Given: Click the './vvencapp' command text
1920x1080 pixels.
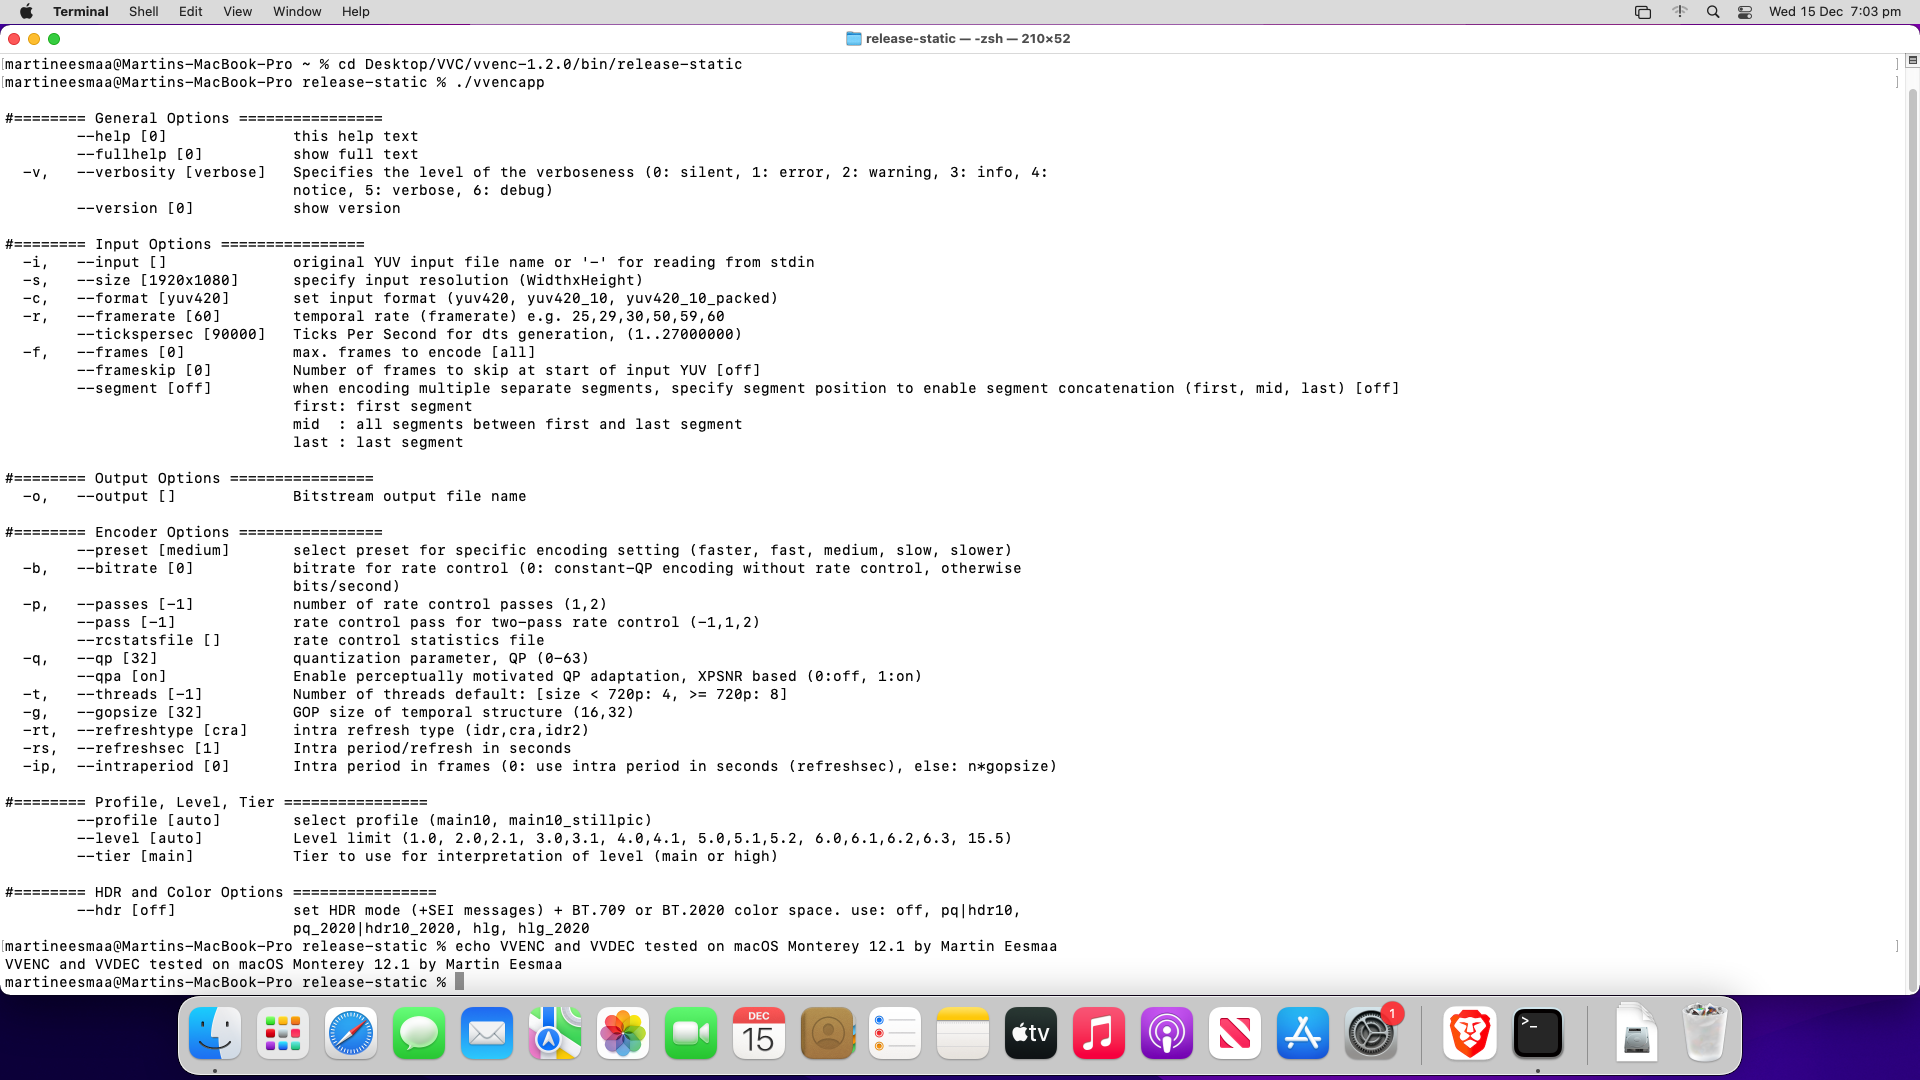Looking at the screenshot, I should [500, 83].
